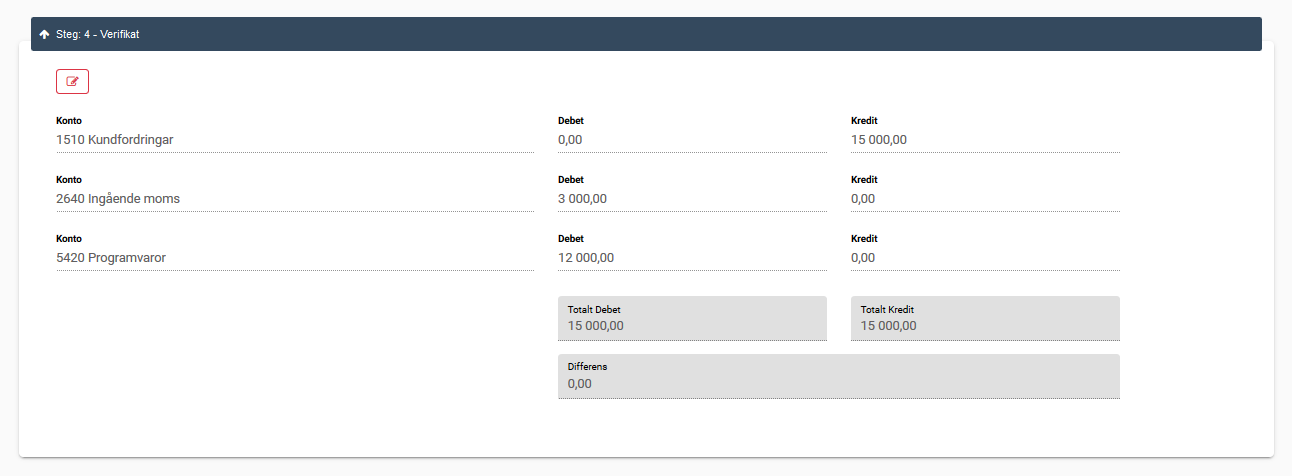Click the Konto label above 2640 Ingående moms
Viewport: 1292px width, 476px height.
[x=69, y=180]
